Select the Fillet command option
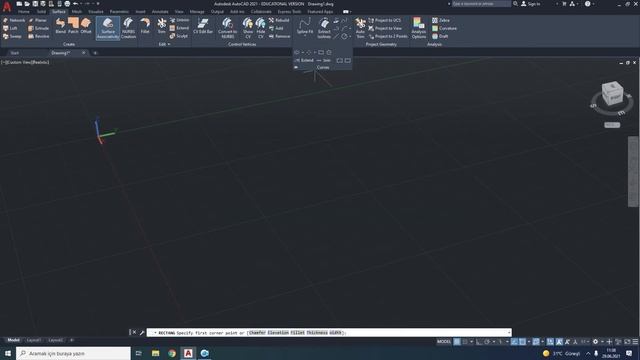 point(298,333)
